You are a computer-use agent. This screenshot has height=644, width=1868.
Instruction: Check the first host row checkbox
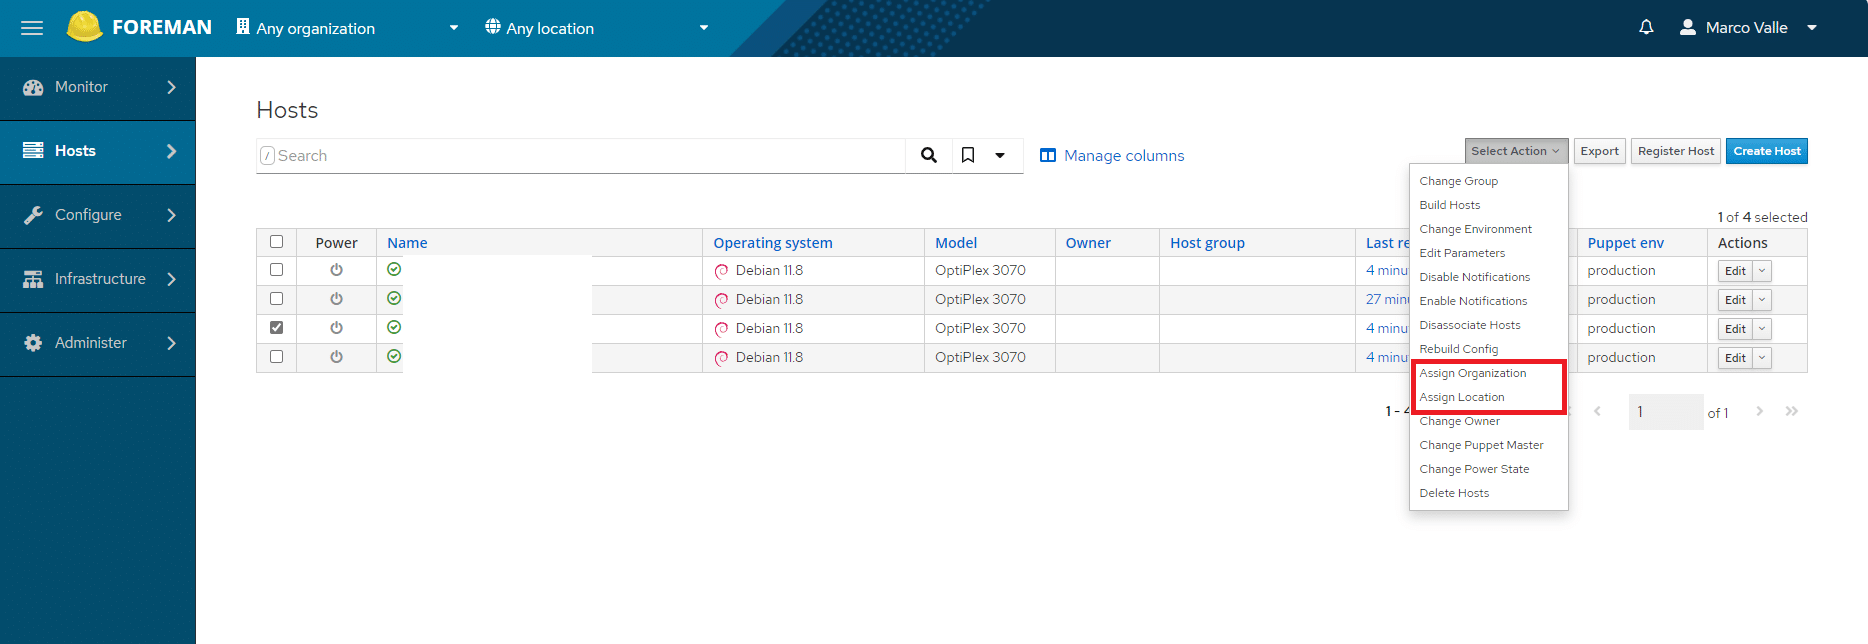point(277,270)
